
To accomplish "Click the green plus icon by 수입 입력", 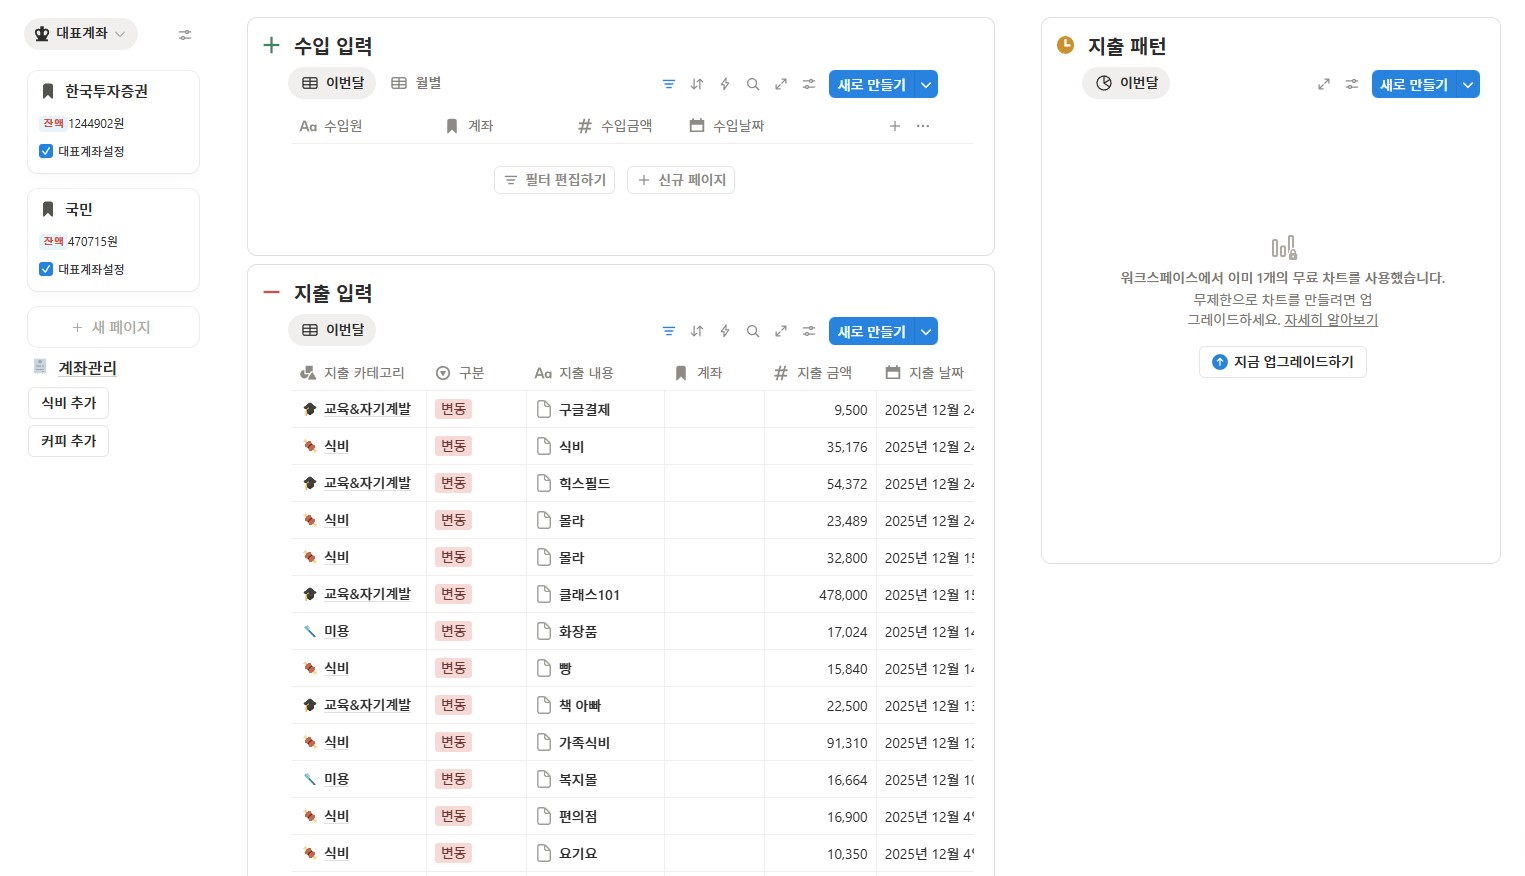I will (271, 45).
